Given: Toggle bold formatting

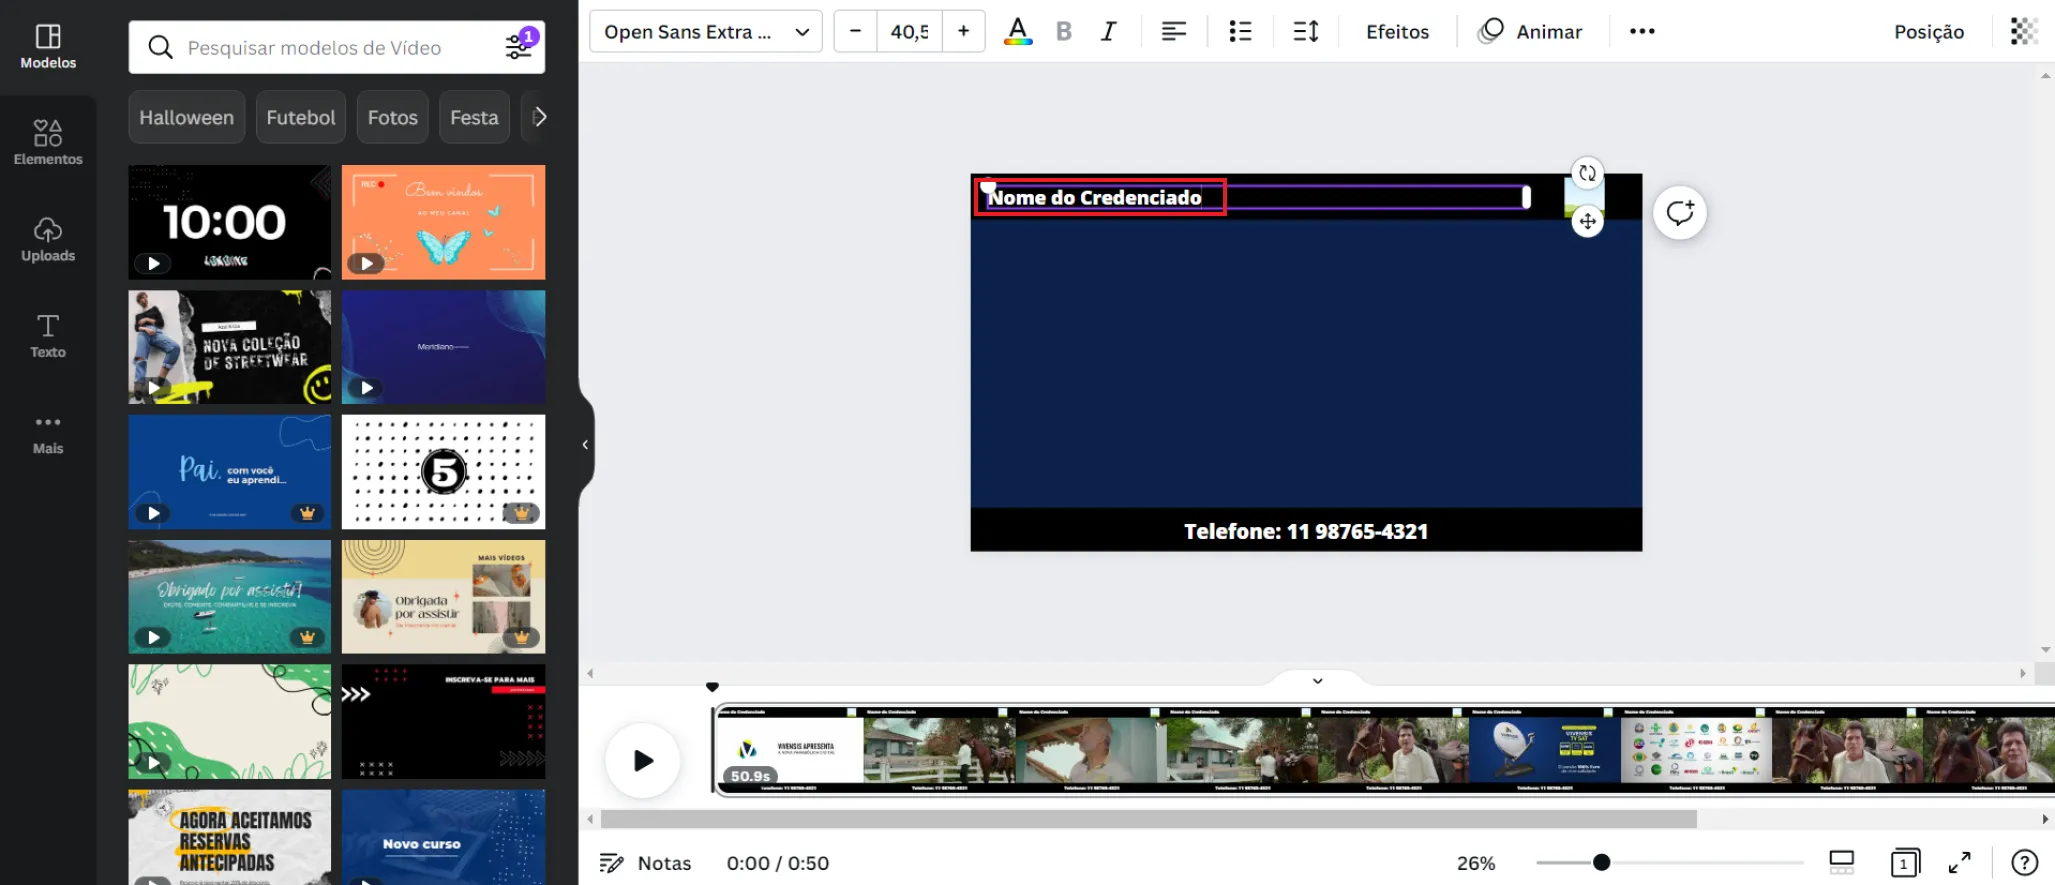Looking at the screenshot, I should 1063,32.
